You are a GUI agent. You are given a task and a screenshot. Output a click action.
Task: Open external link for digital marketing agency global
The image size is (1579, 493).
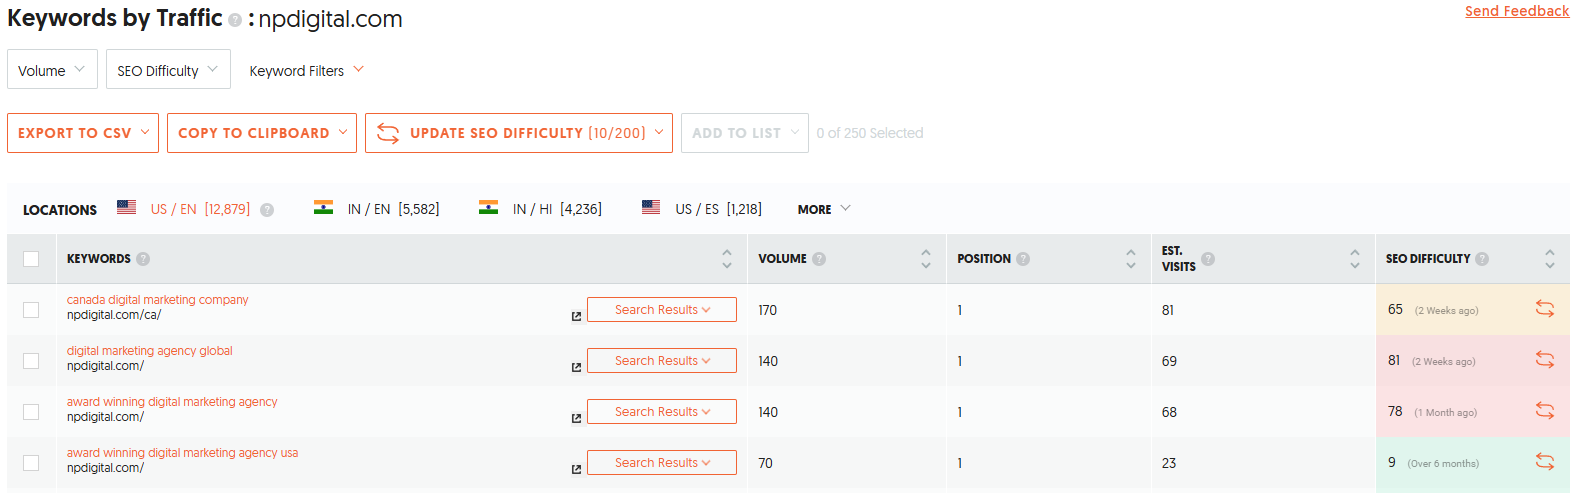click(x=576, y=367)
